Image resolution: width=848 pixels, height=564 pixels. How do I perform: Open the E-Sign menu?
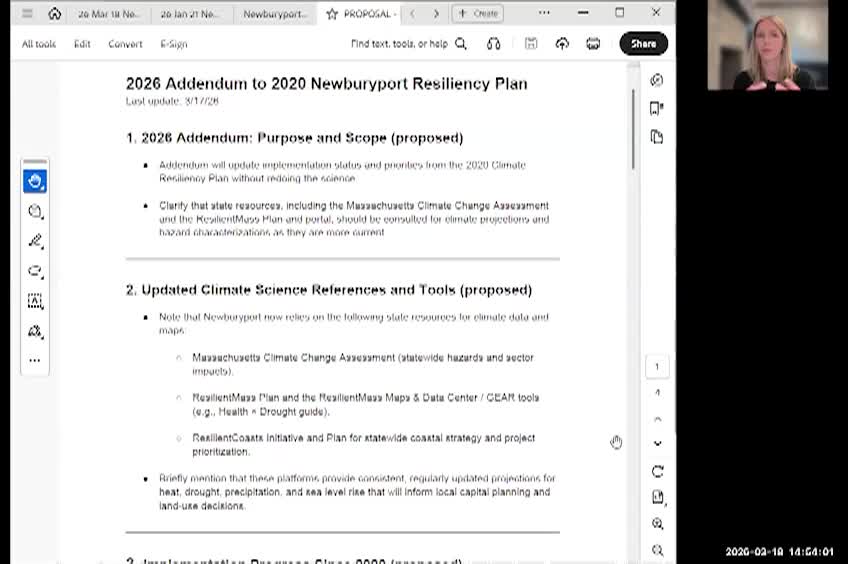(174, 44)
